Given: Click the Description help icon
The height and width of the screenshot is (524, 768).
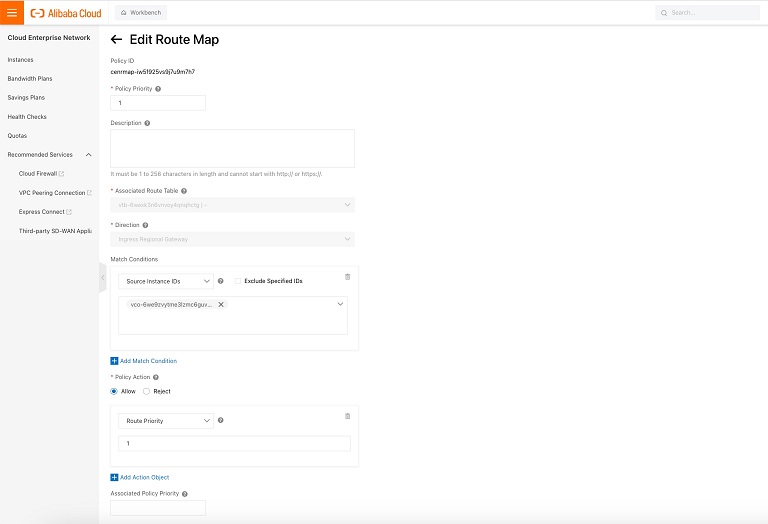Looking at the screenshot, I should click(148, 123).
